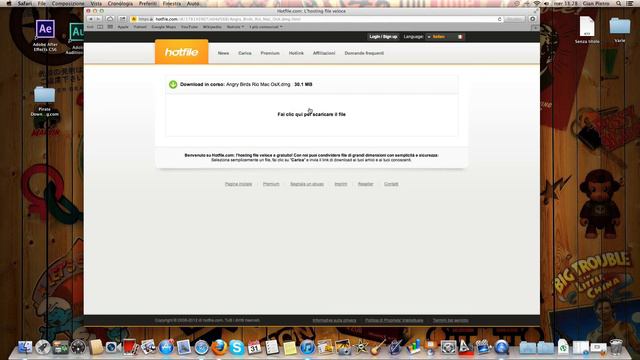The width and height of the screenshot is (640, 360).
Task: Open the File menu
Action: pos(42,3)
